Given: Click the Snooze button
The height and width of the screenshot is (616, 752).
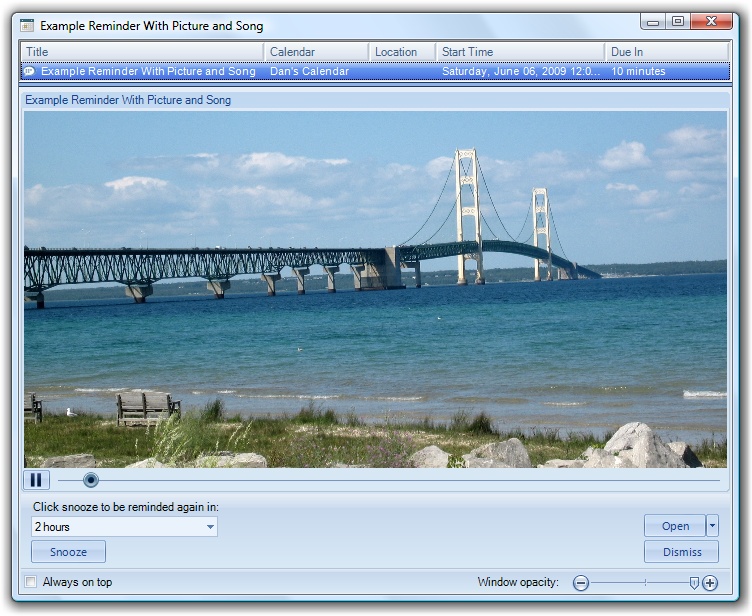Looking at the screenshot, I should pos(69,552).
